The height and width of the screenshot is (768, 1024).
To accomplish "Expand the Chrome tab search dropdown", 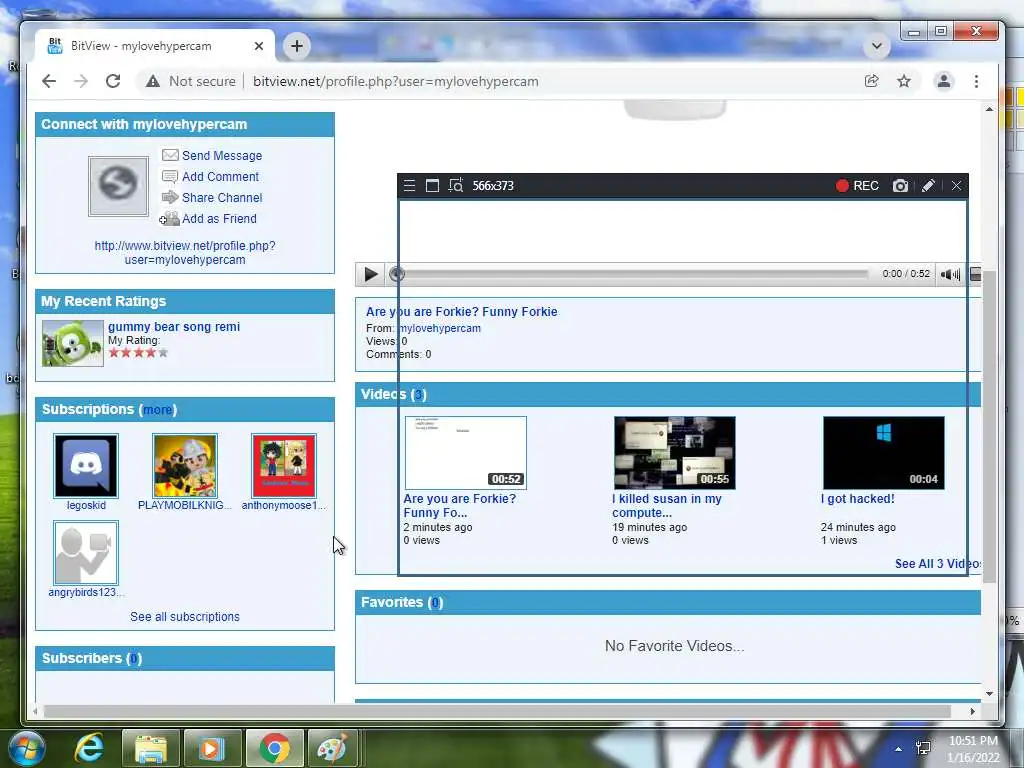I will pyautogui.click(x=876, y=46).
